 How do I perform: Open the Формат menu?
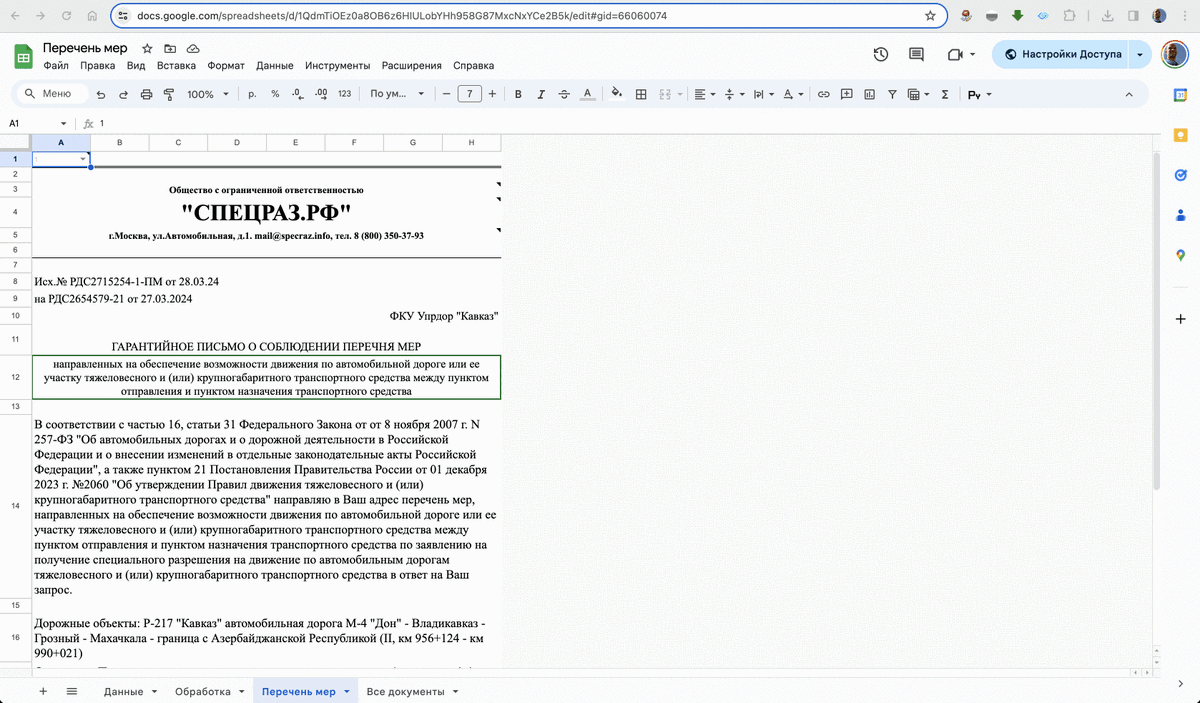(226, 66)
